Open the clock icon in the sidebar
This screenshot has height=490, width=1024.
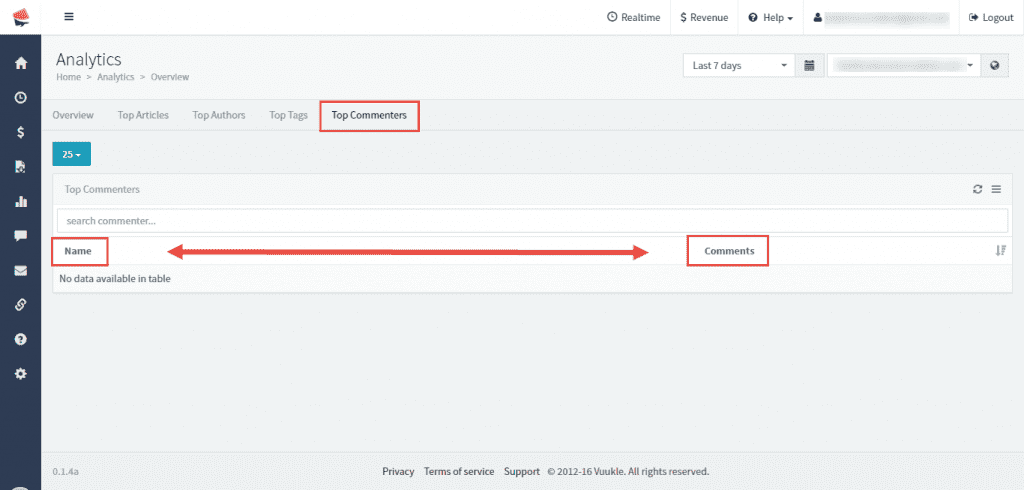pyautogui.click(x=20, y=98)
